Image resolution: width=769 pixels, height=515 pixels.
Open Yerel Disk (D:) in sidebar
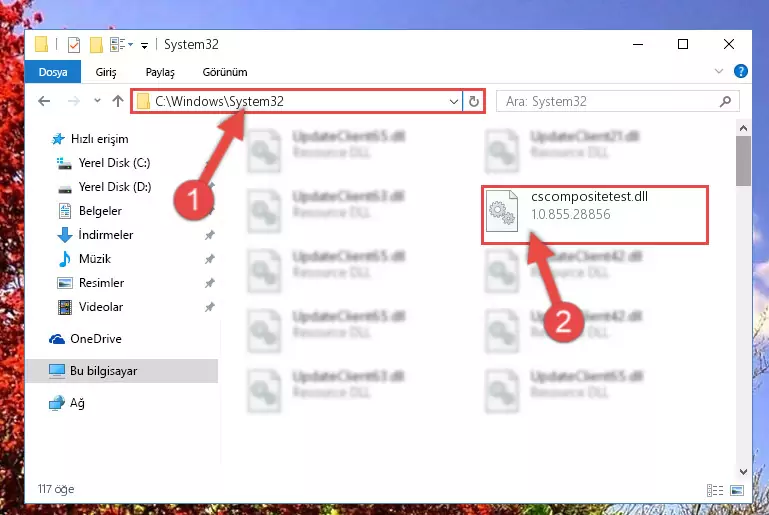click(115, 187)
